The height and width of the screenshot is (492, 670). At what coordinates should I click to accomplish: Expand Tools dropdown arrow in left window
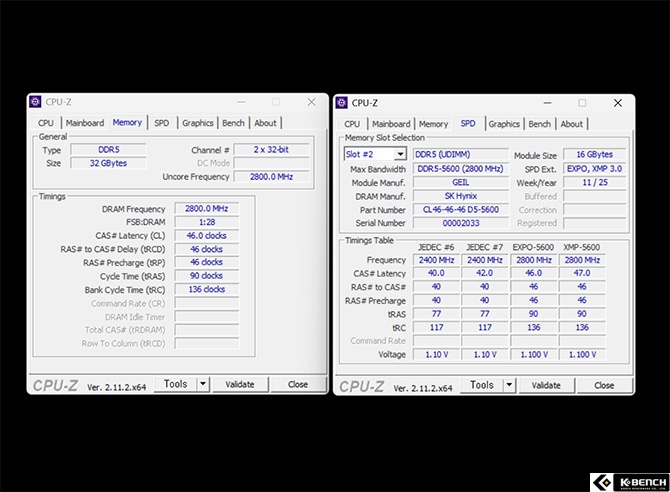point(203,384)
